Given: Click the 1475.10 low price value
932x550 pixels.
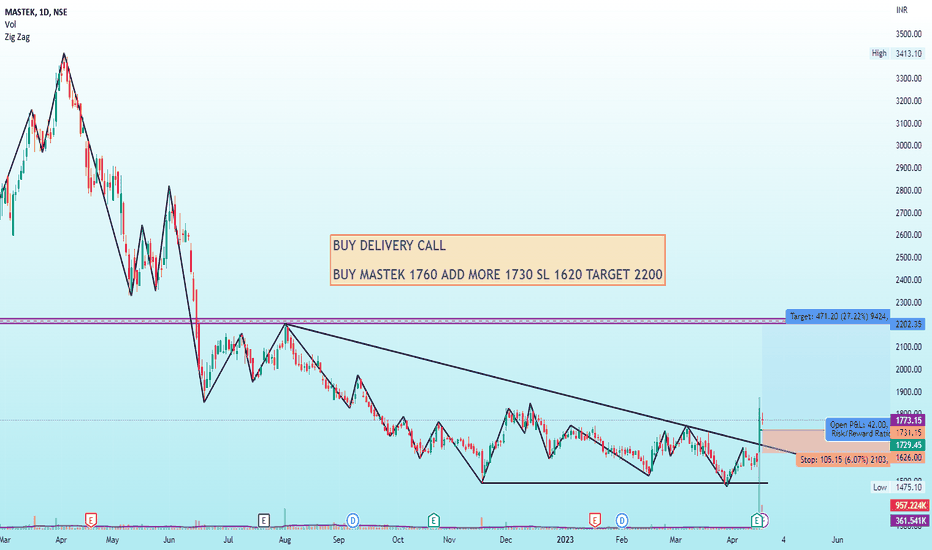Looking at the screenshot, I should coord(909,487).
